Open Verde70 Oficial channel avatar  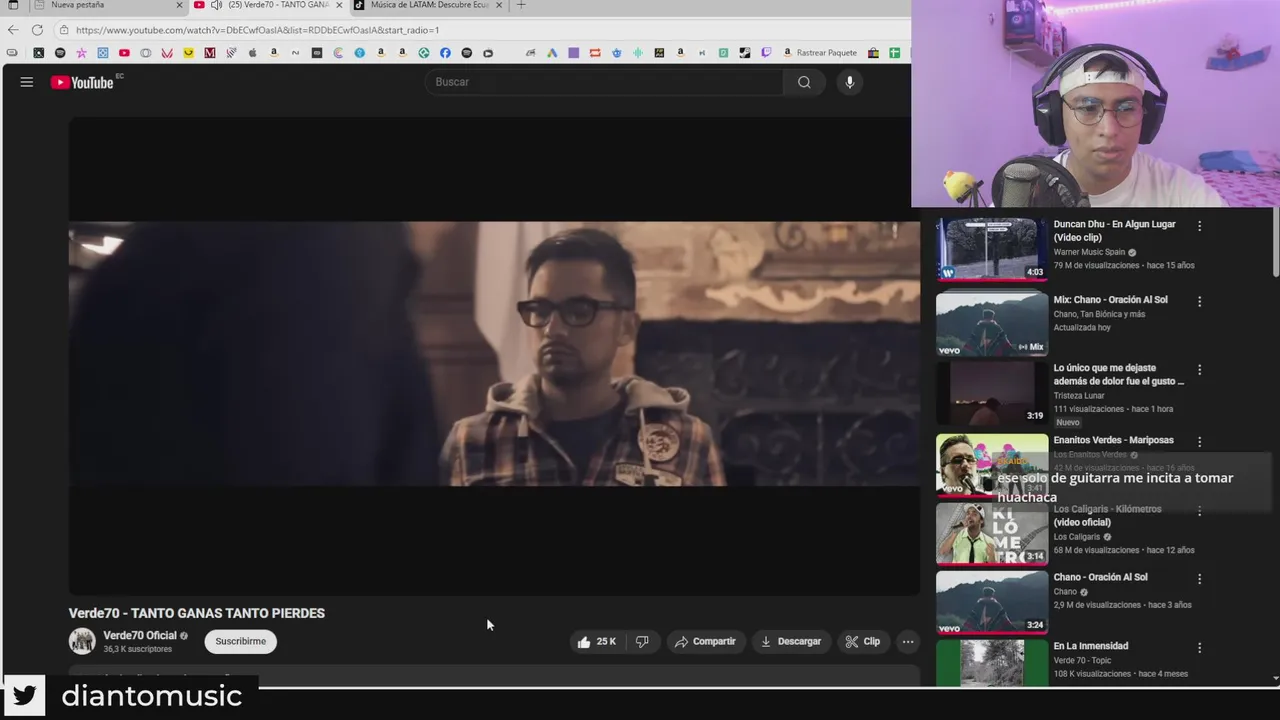coord(82,641)
